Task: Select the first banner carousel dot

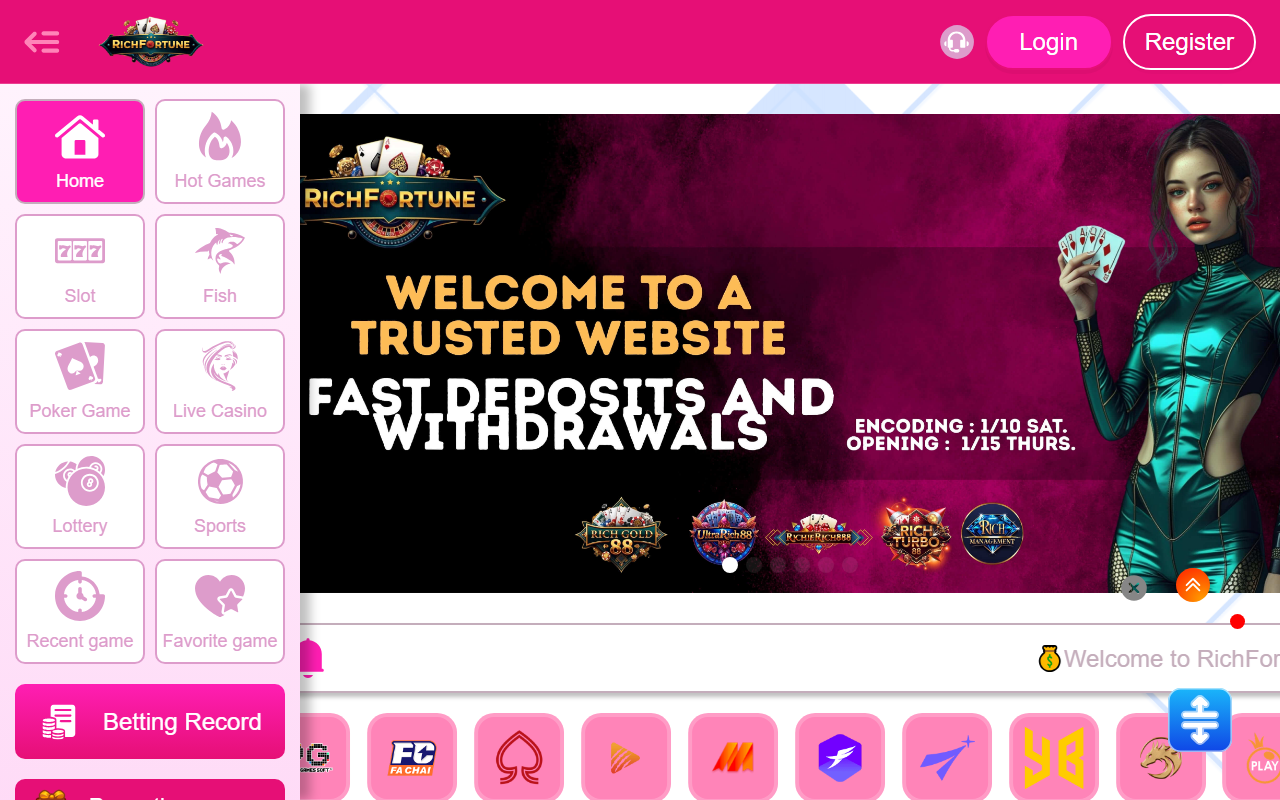Action: tap(730, 565)
